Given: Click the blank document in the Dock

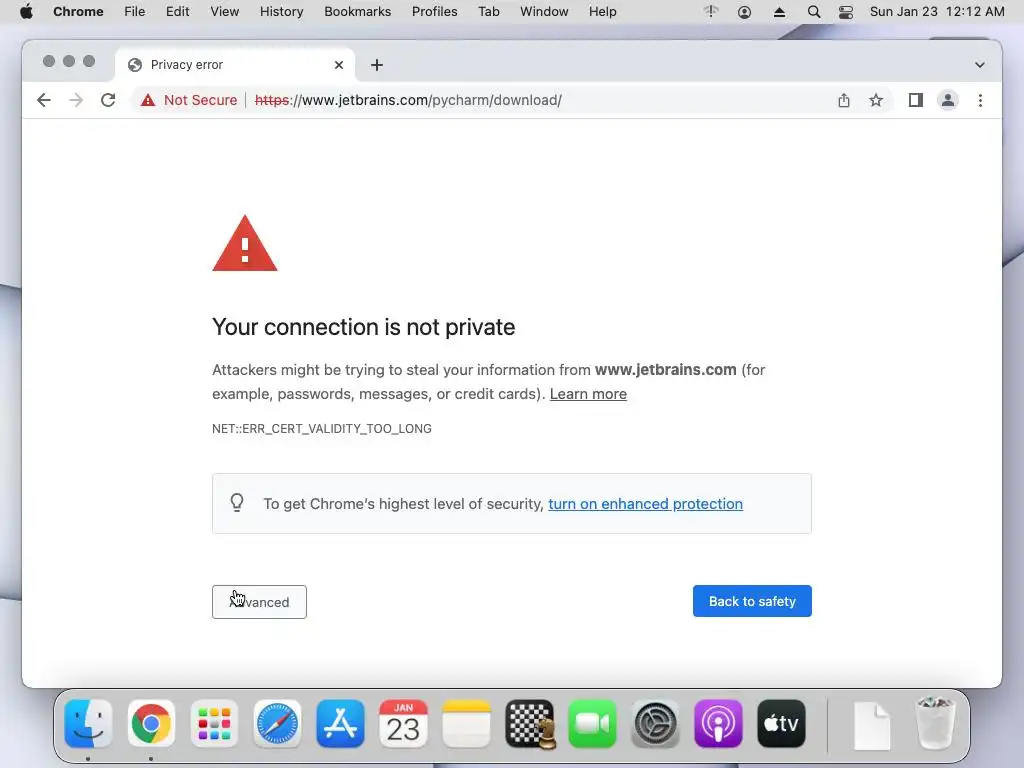Looking at the screenshot, I should coord(872,726).
